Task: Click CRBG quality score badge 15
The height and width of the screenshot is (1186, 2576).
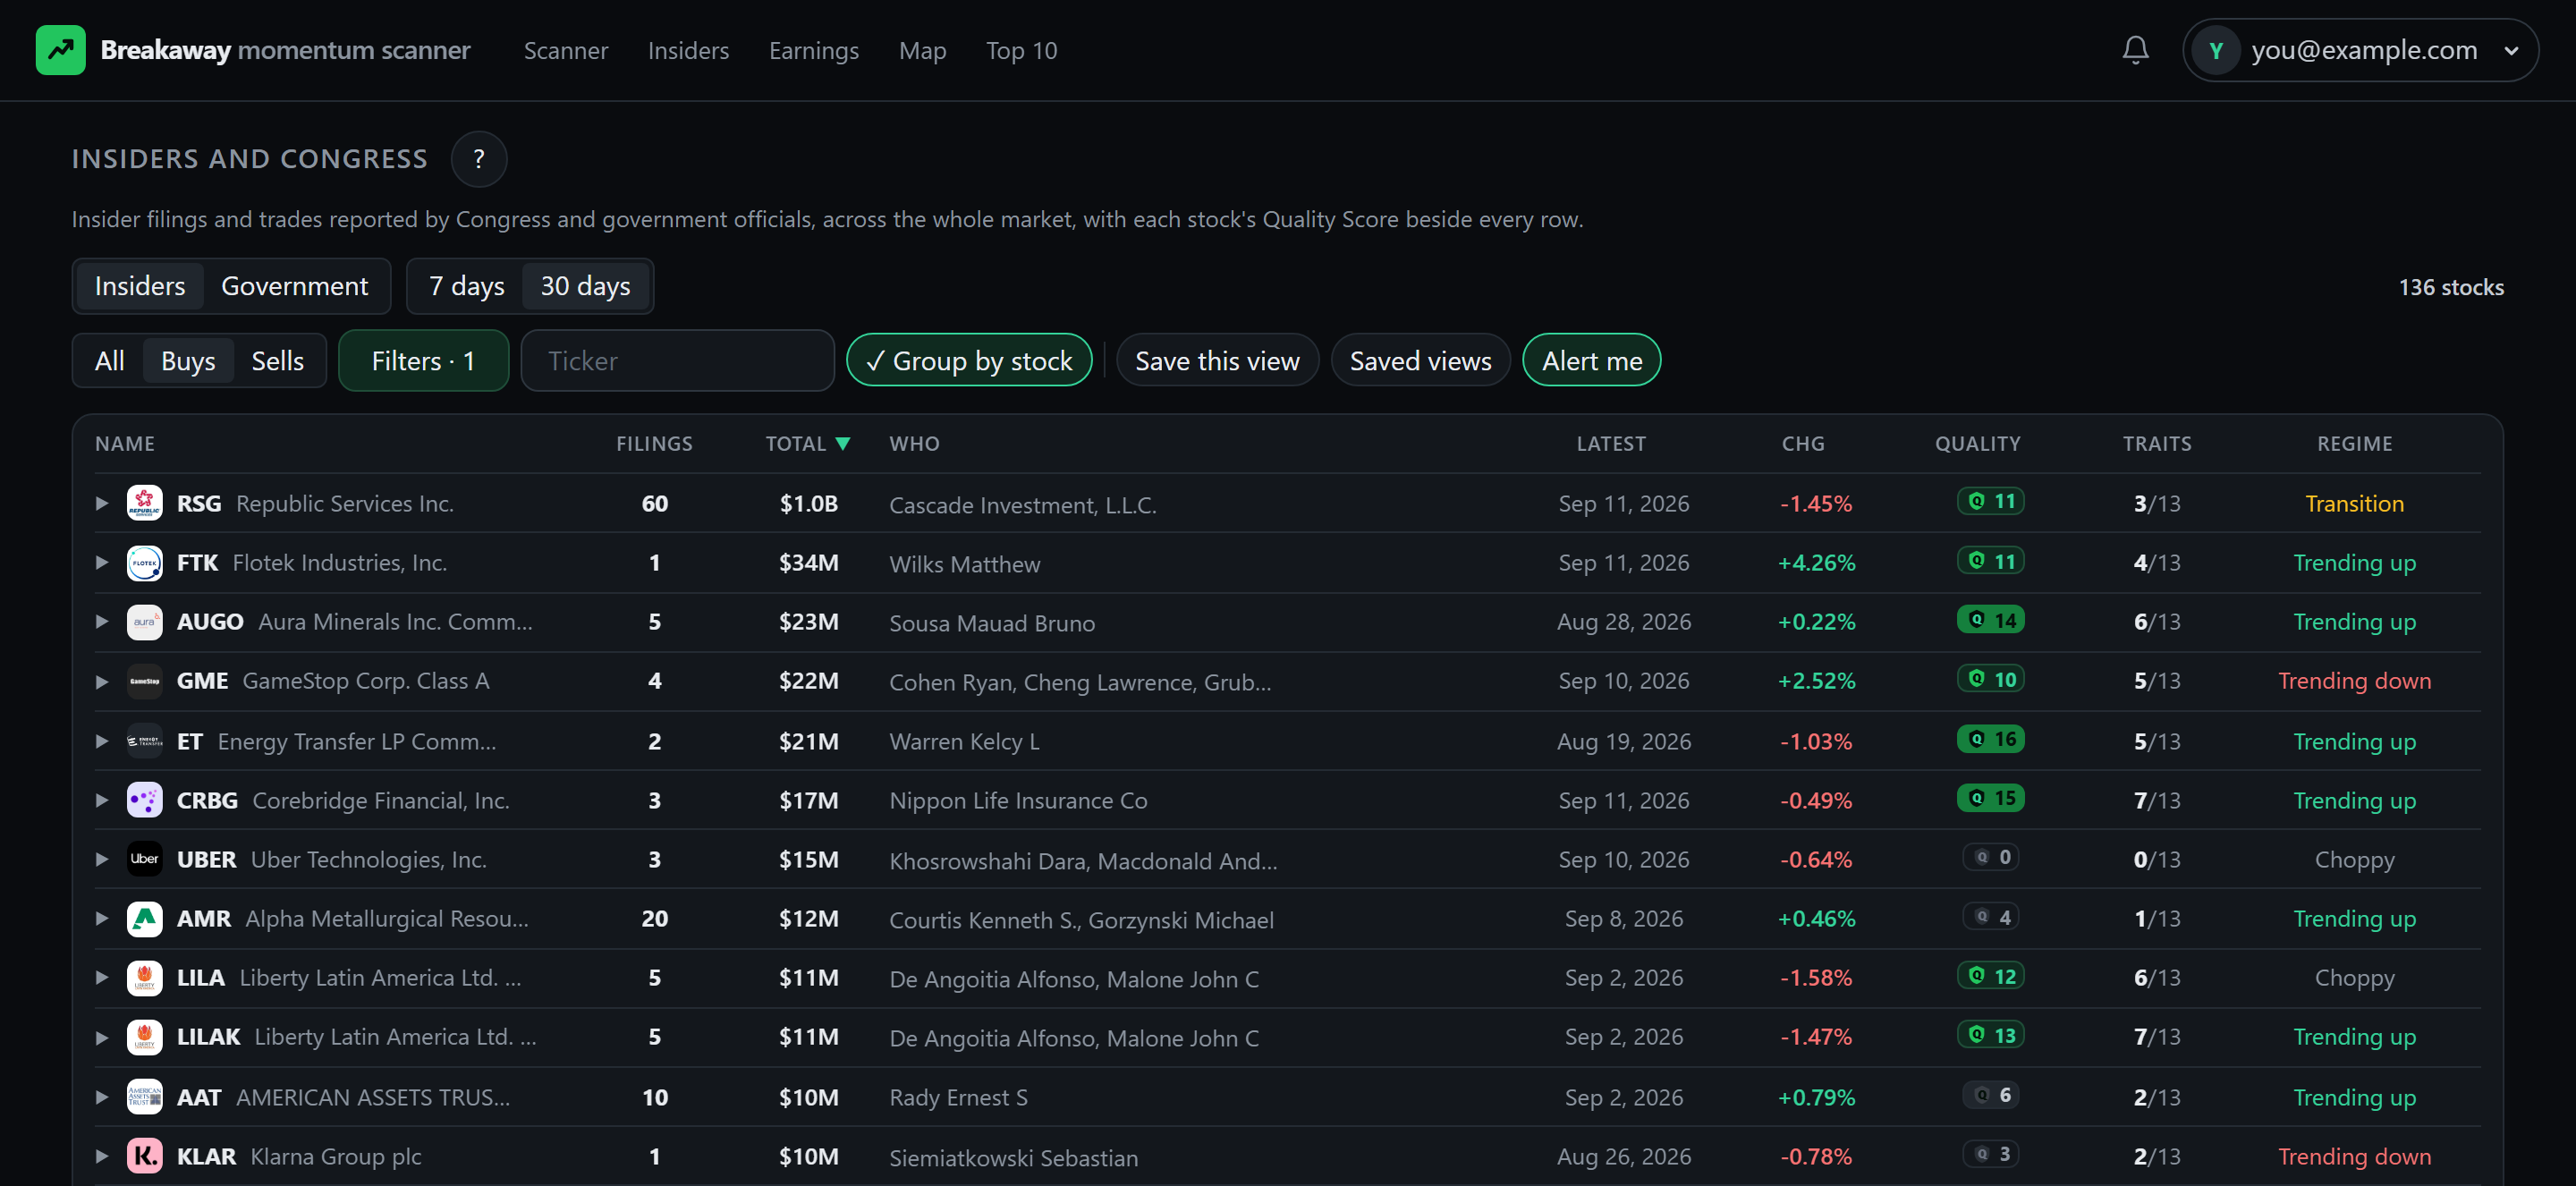Action: click(1990, 798)
